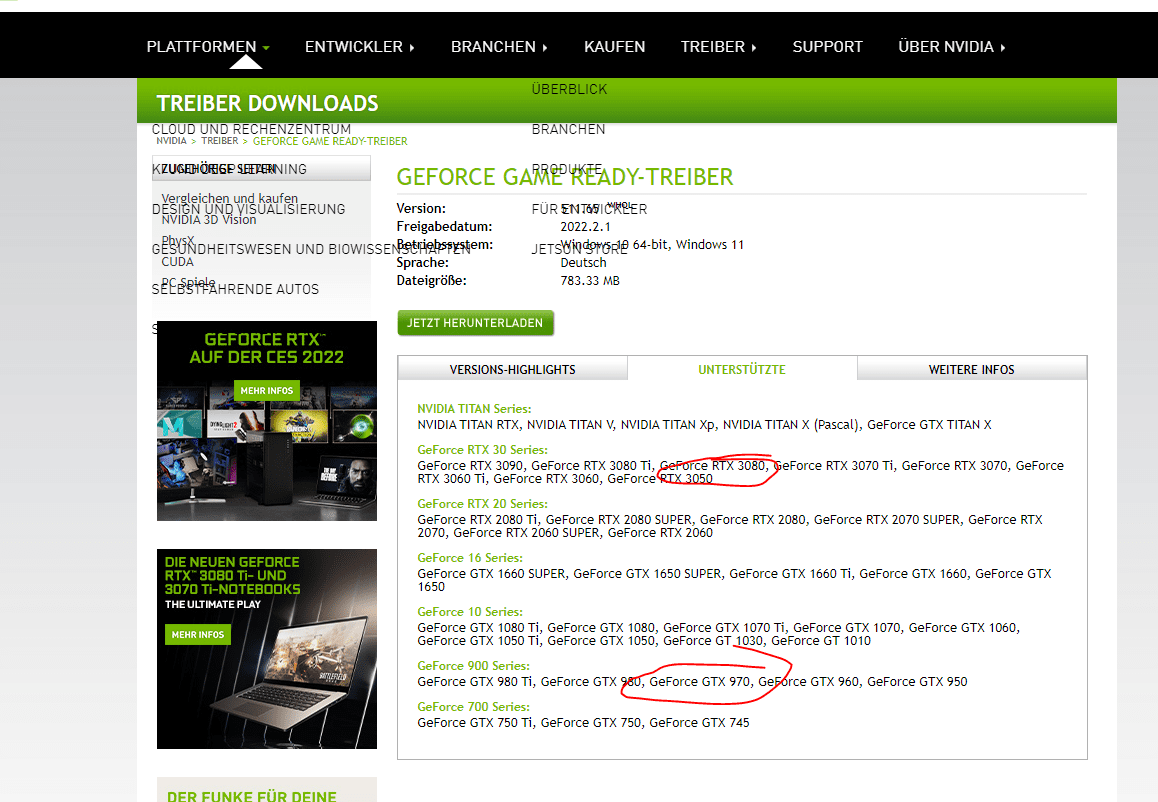Screen dimensions: 1158x802
Task: Select ÜBERBLICK in the open dropdown
Action: [x=569, y=89]
